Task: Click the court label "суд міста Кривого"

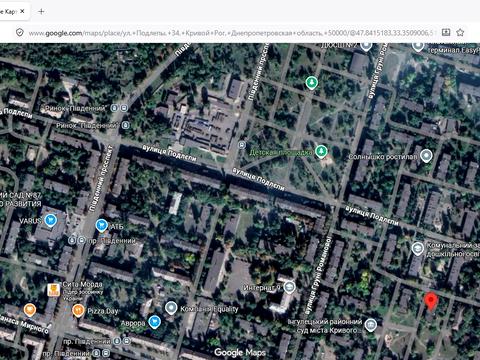Action: 329,330
